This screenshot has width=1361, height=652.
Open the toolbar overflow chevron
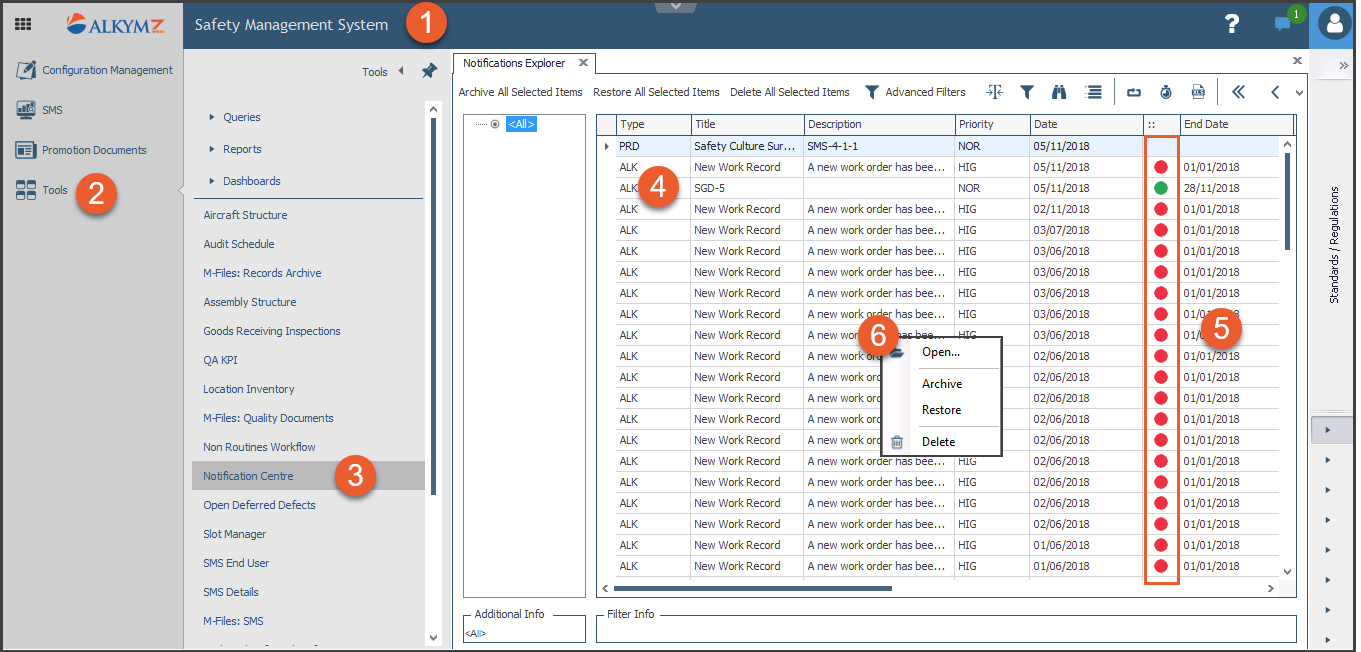click(x=1298, y=93)
